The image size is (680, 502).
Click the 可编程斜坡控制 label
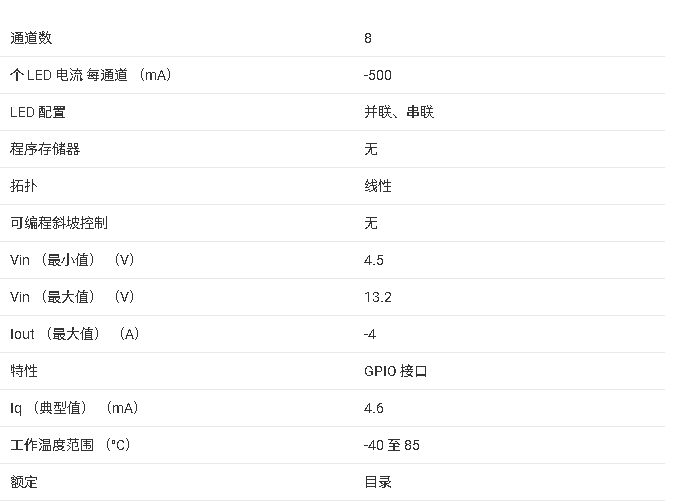59,223
